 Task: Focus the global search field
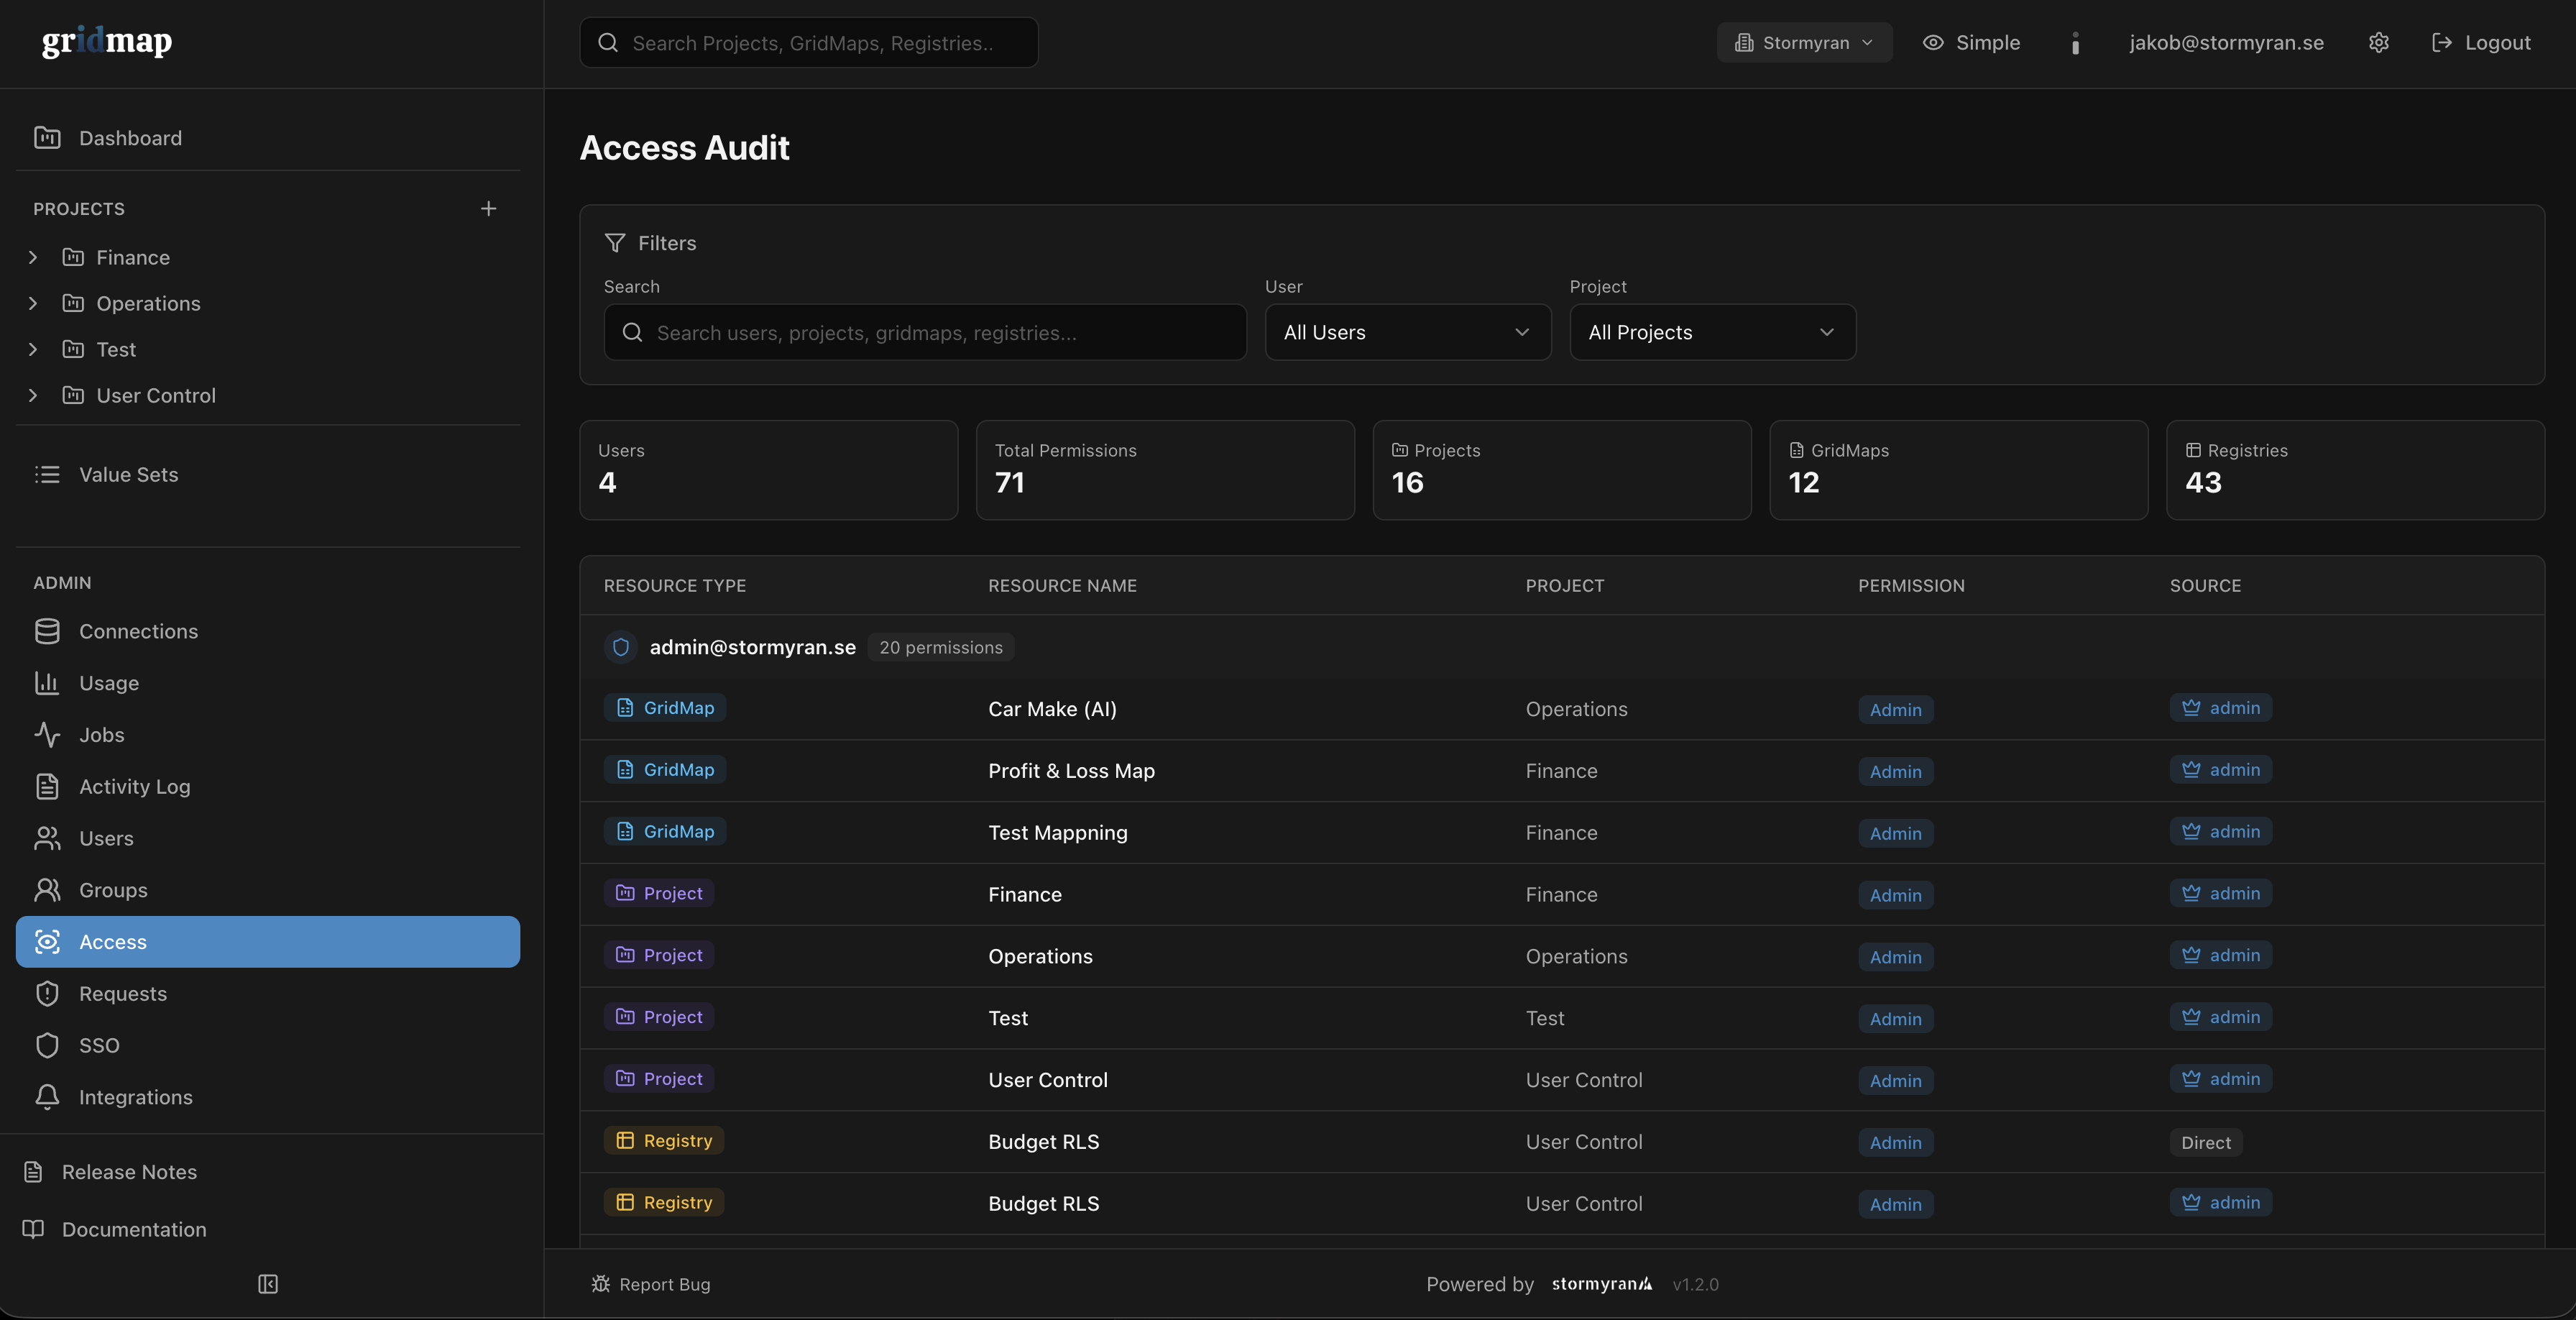click(x=808, y=42)
